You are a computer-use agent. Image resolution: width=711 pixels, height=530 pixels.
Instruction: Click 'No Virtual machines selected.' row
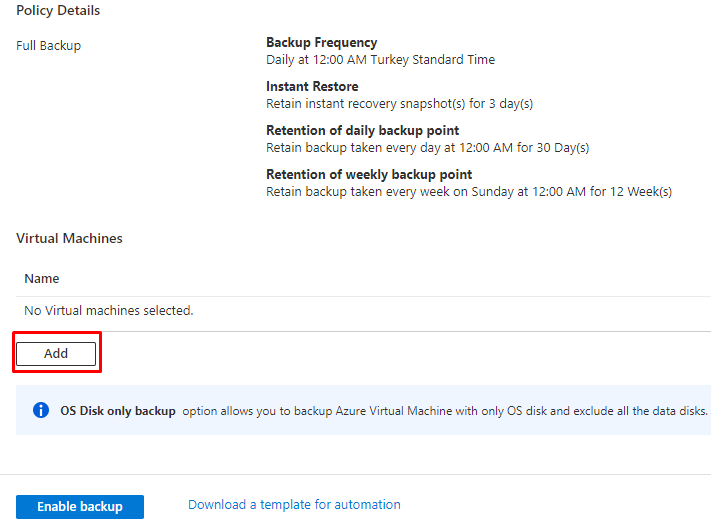pos(363,311)
